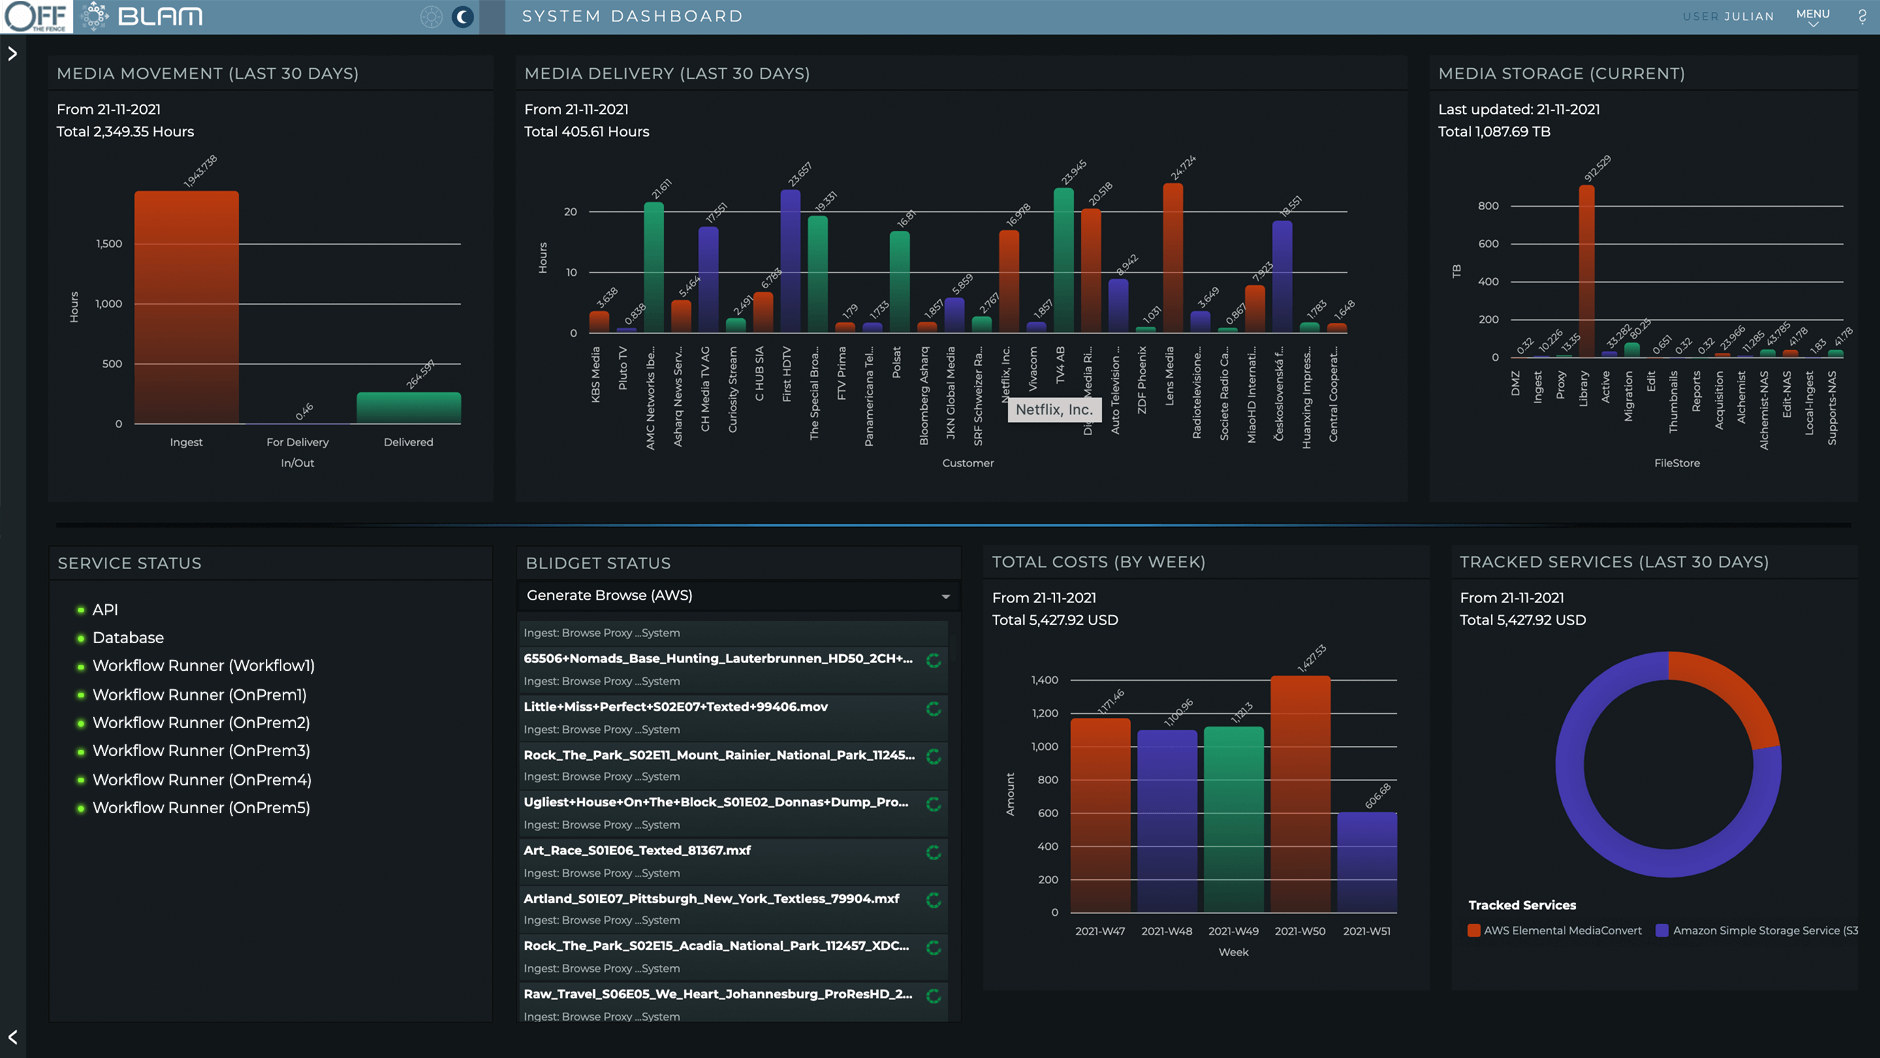Click refresh icon for Rock_The_Park_S02E11 Mount Rainier row
Image resolution: width=1880 pixels, height=1058 pixels.
[x=933, y=756]
